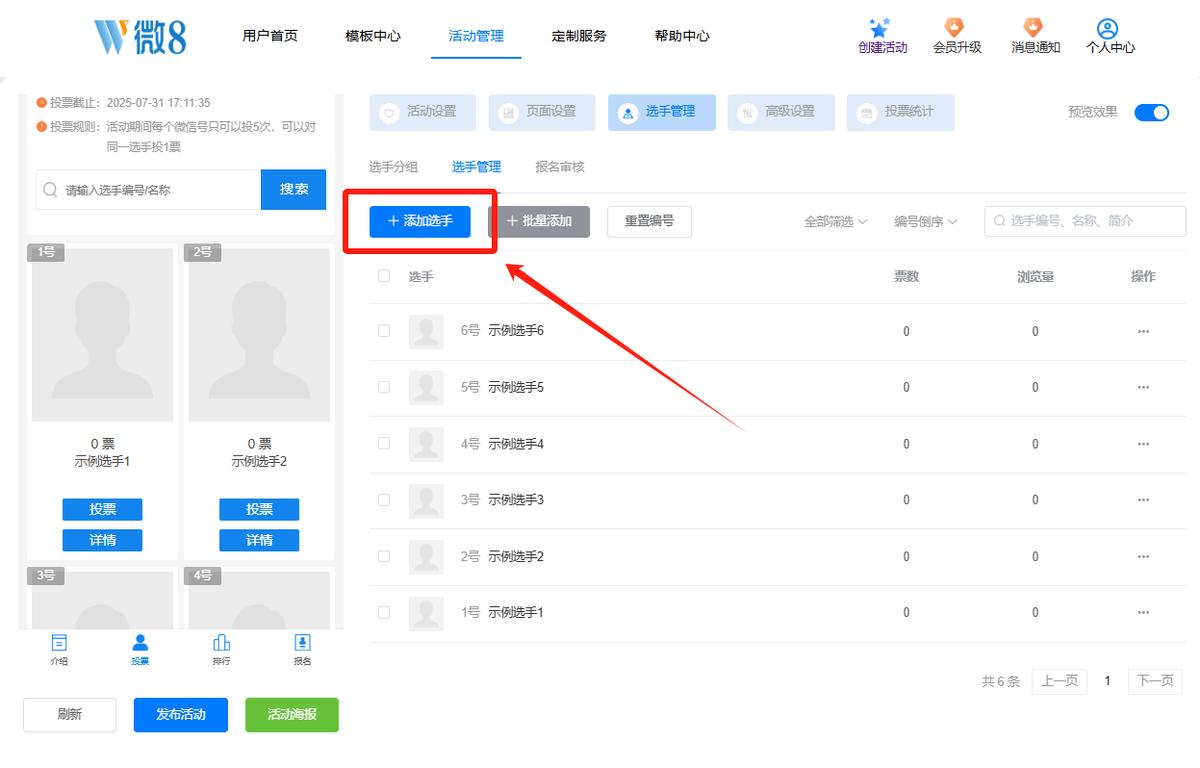Click the 重置编号 button

coord(649,221)
